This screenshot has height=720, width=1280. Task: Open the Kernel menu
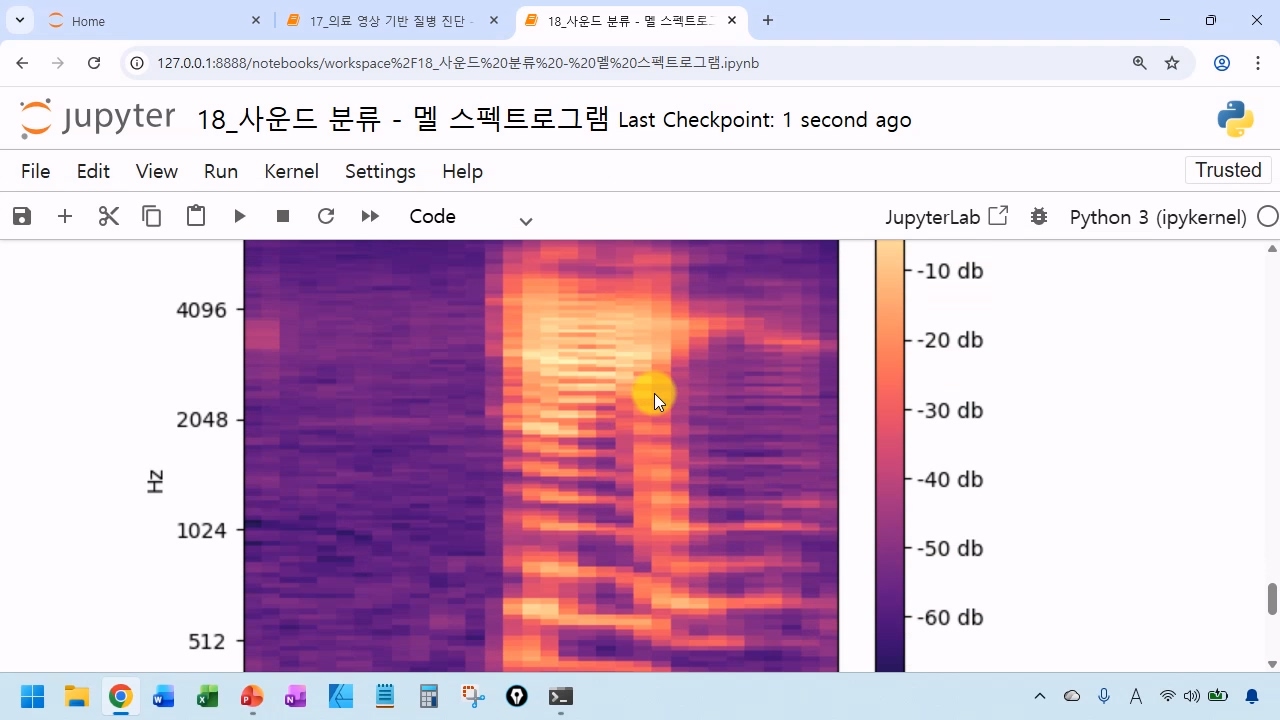tap(292, 171)
